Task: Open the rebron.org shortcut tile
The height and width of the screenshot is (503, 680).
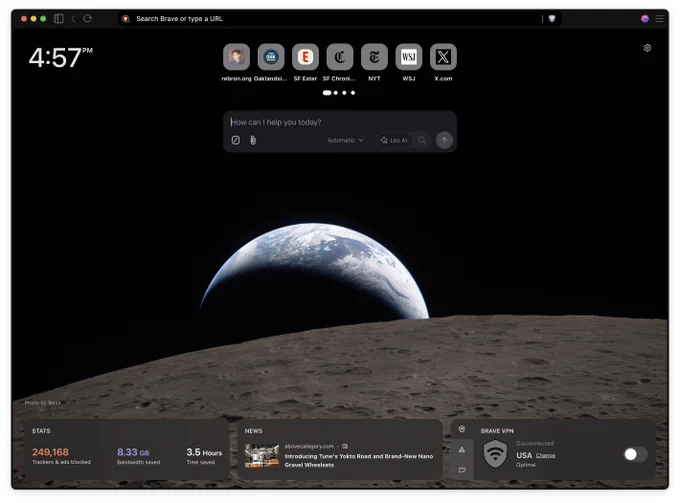Action: [236, 57]
